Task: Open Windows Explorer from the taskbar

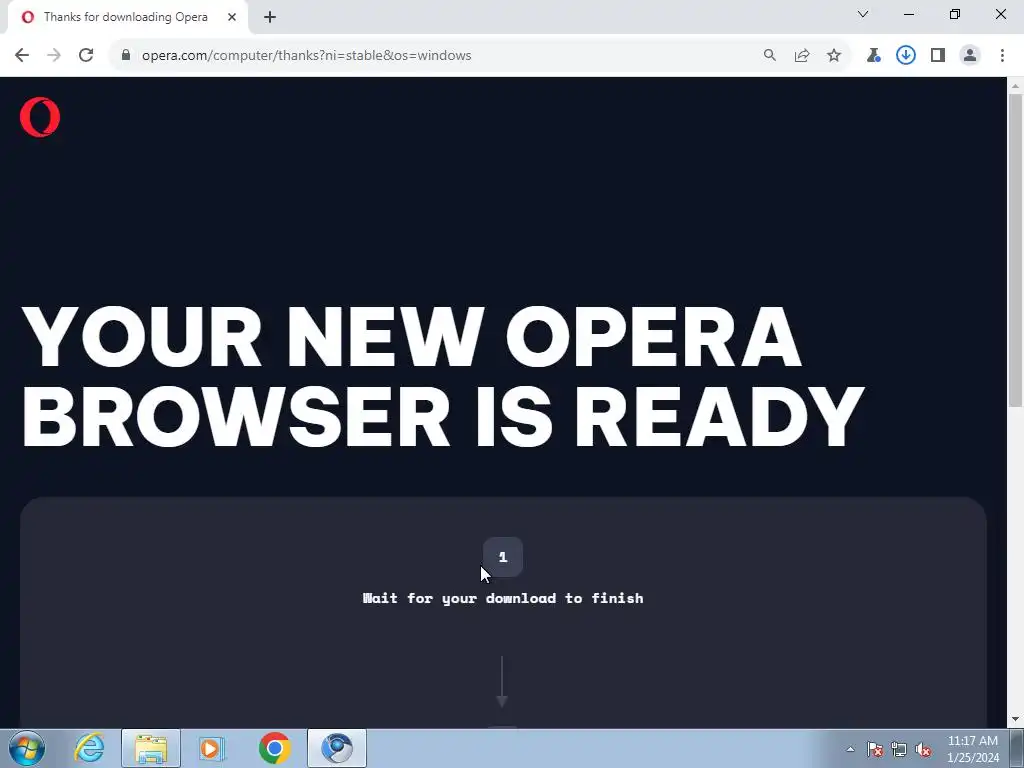Action: tap(151, 748)
